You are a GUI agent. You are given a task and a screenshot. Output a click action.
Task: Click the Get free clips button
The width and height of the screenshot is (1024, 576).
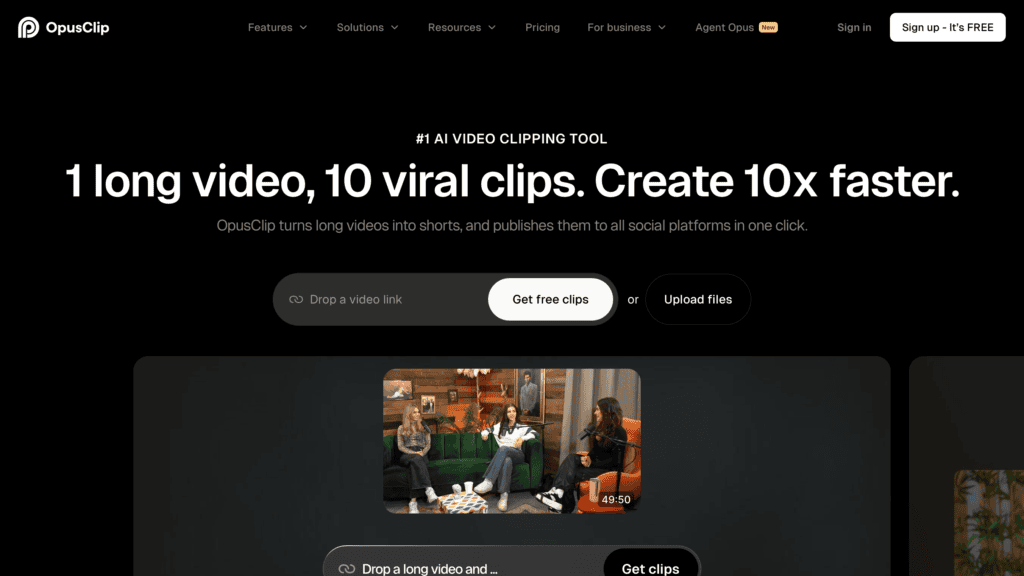[x=550, y=299]
